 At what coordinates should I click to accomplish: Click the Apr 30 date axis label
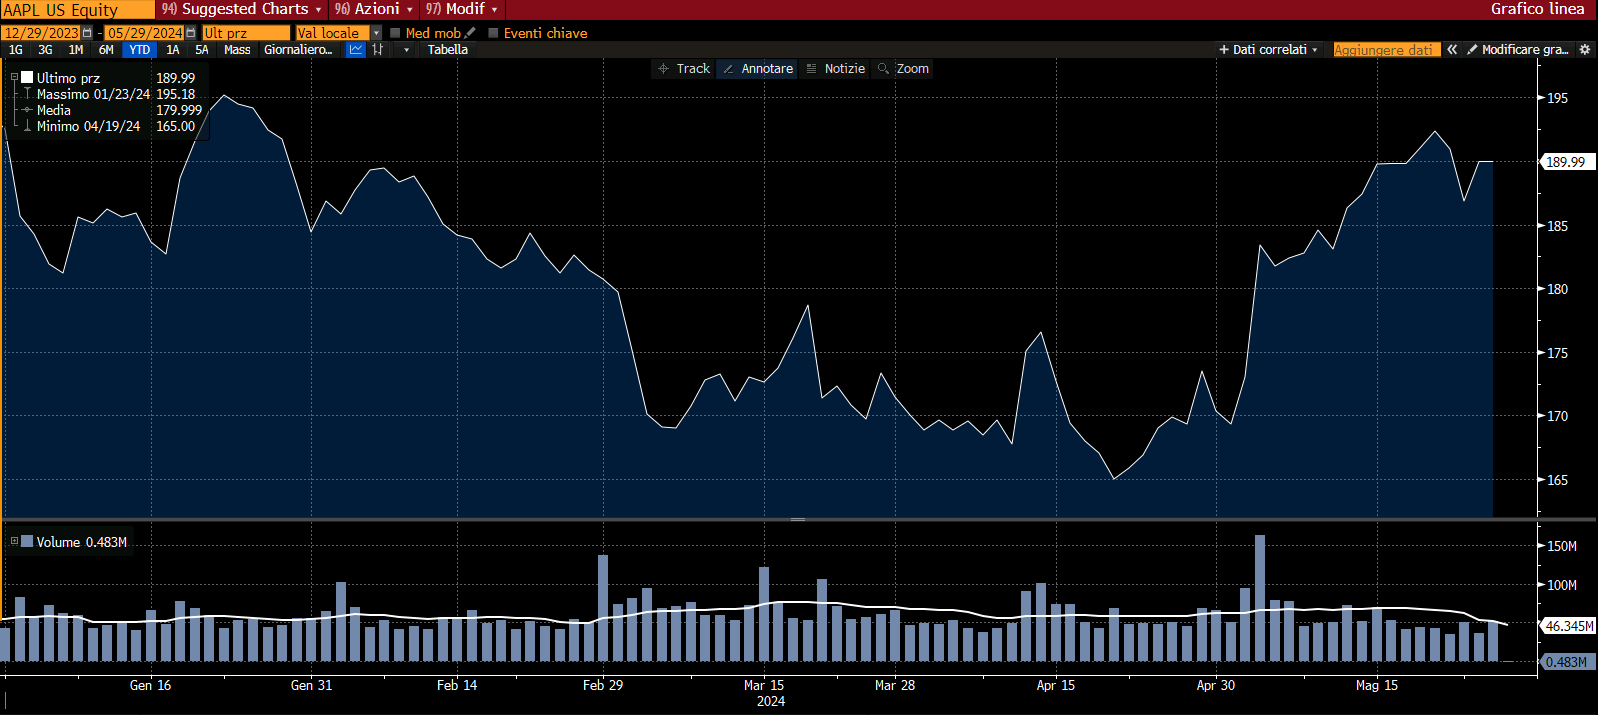click(1216, 685)
